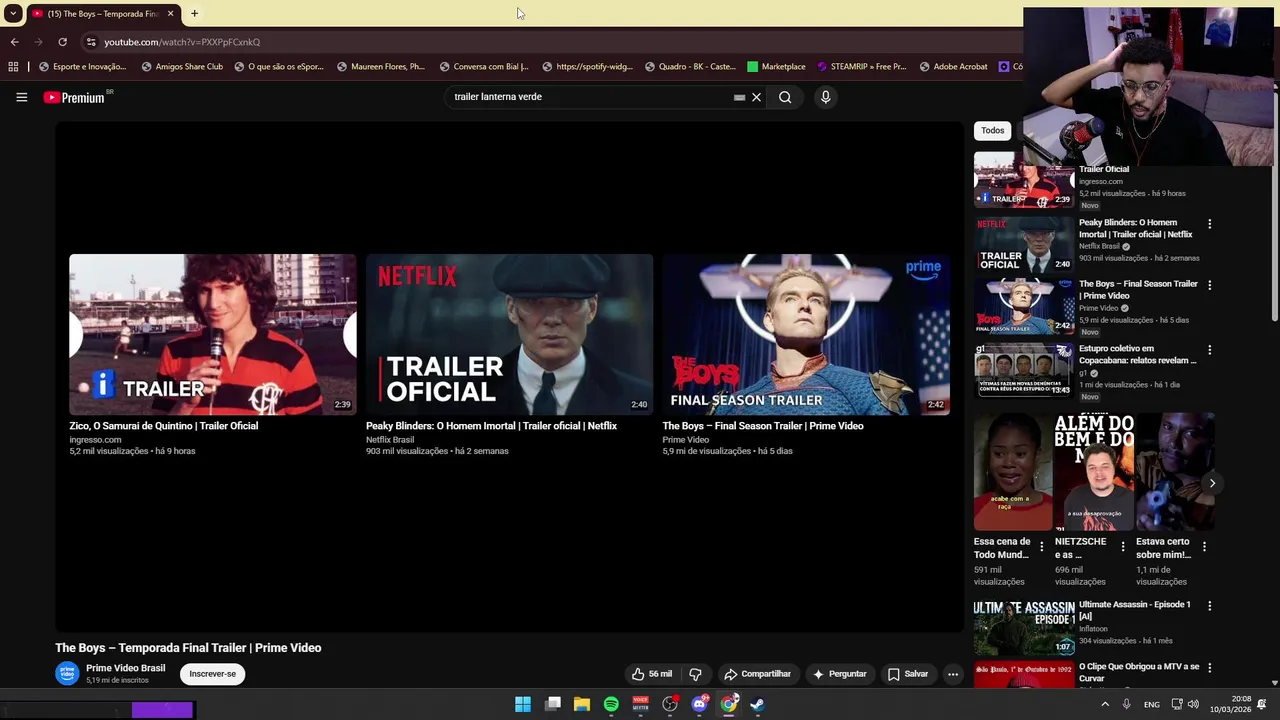Open a new Chrome tab
The image size is (1280, 720).
[x=194, y=14]
